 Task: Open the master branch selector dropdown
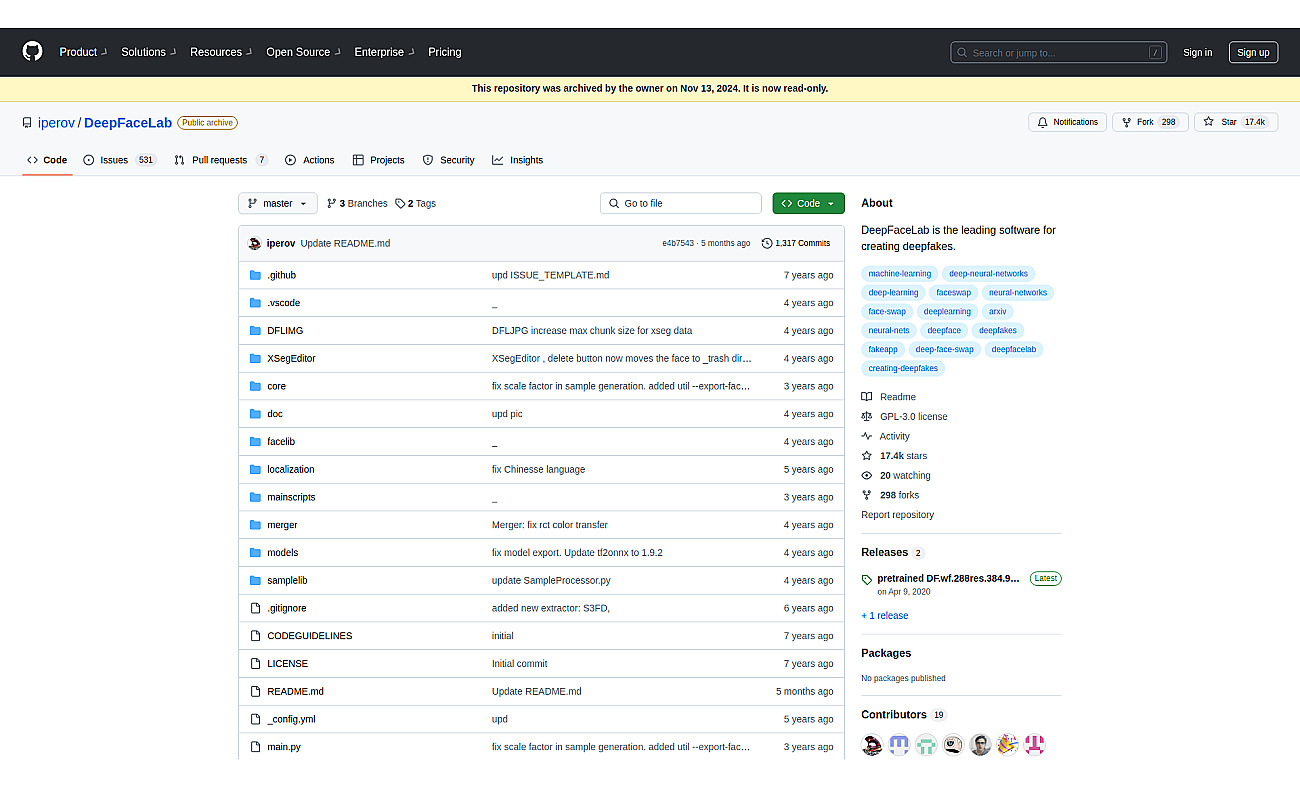278,203
